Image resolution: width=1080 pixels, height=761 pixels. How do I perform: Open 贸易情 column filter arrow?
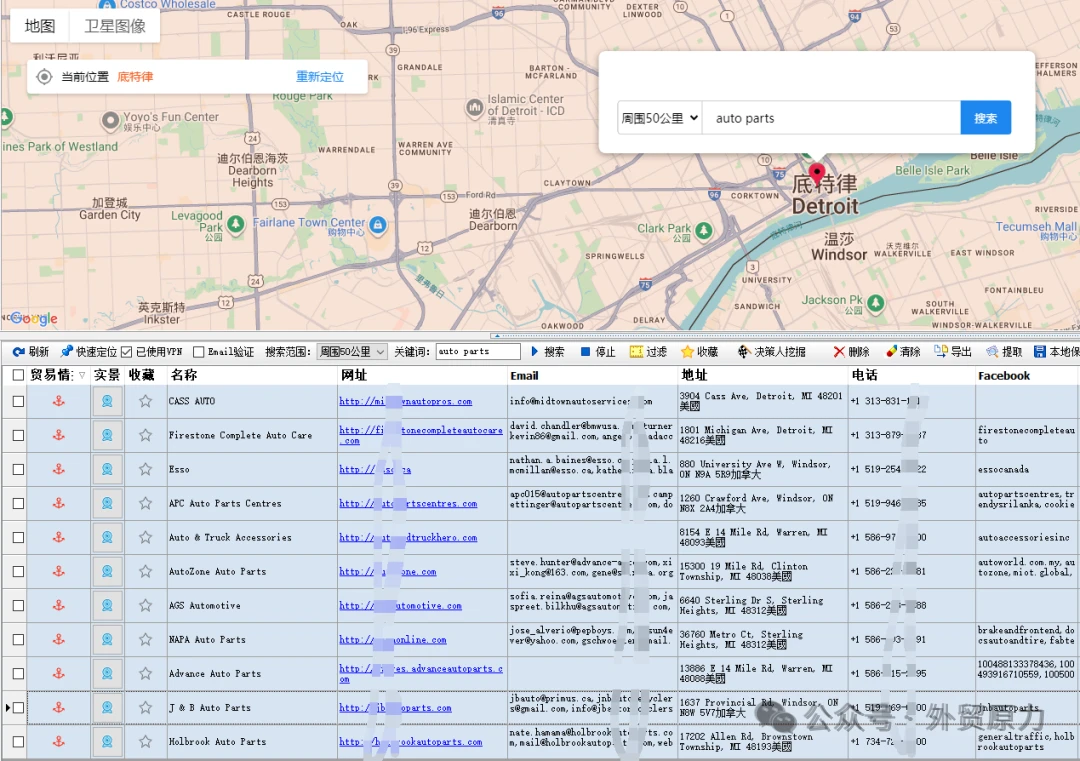tap(82, 376)
